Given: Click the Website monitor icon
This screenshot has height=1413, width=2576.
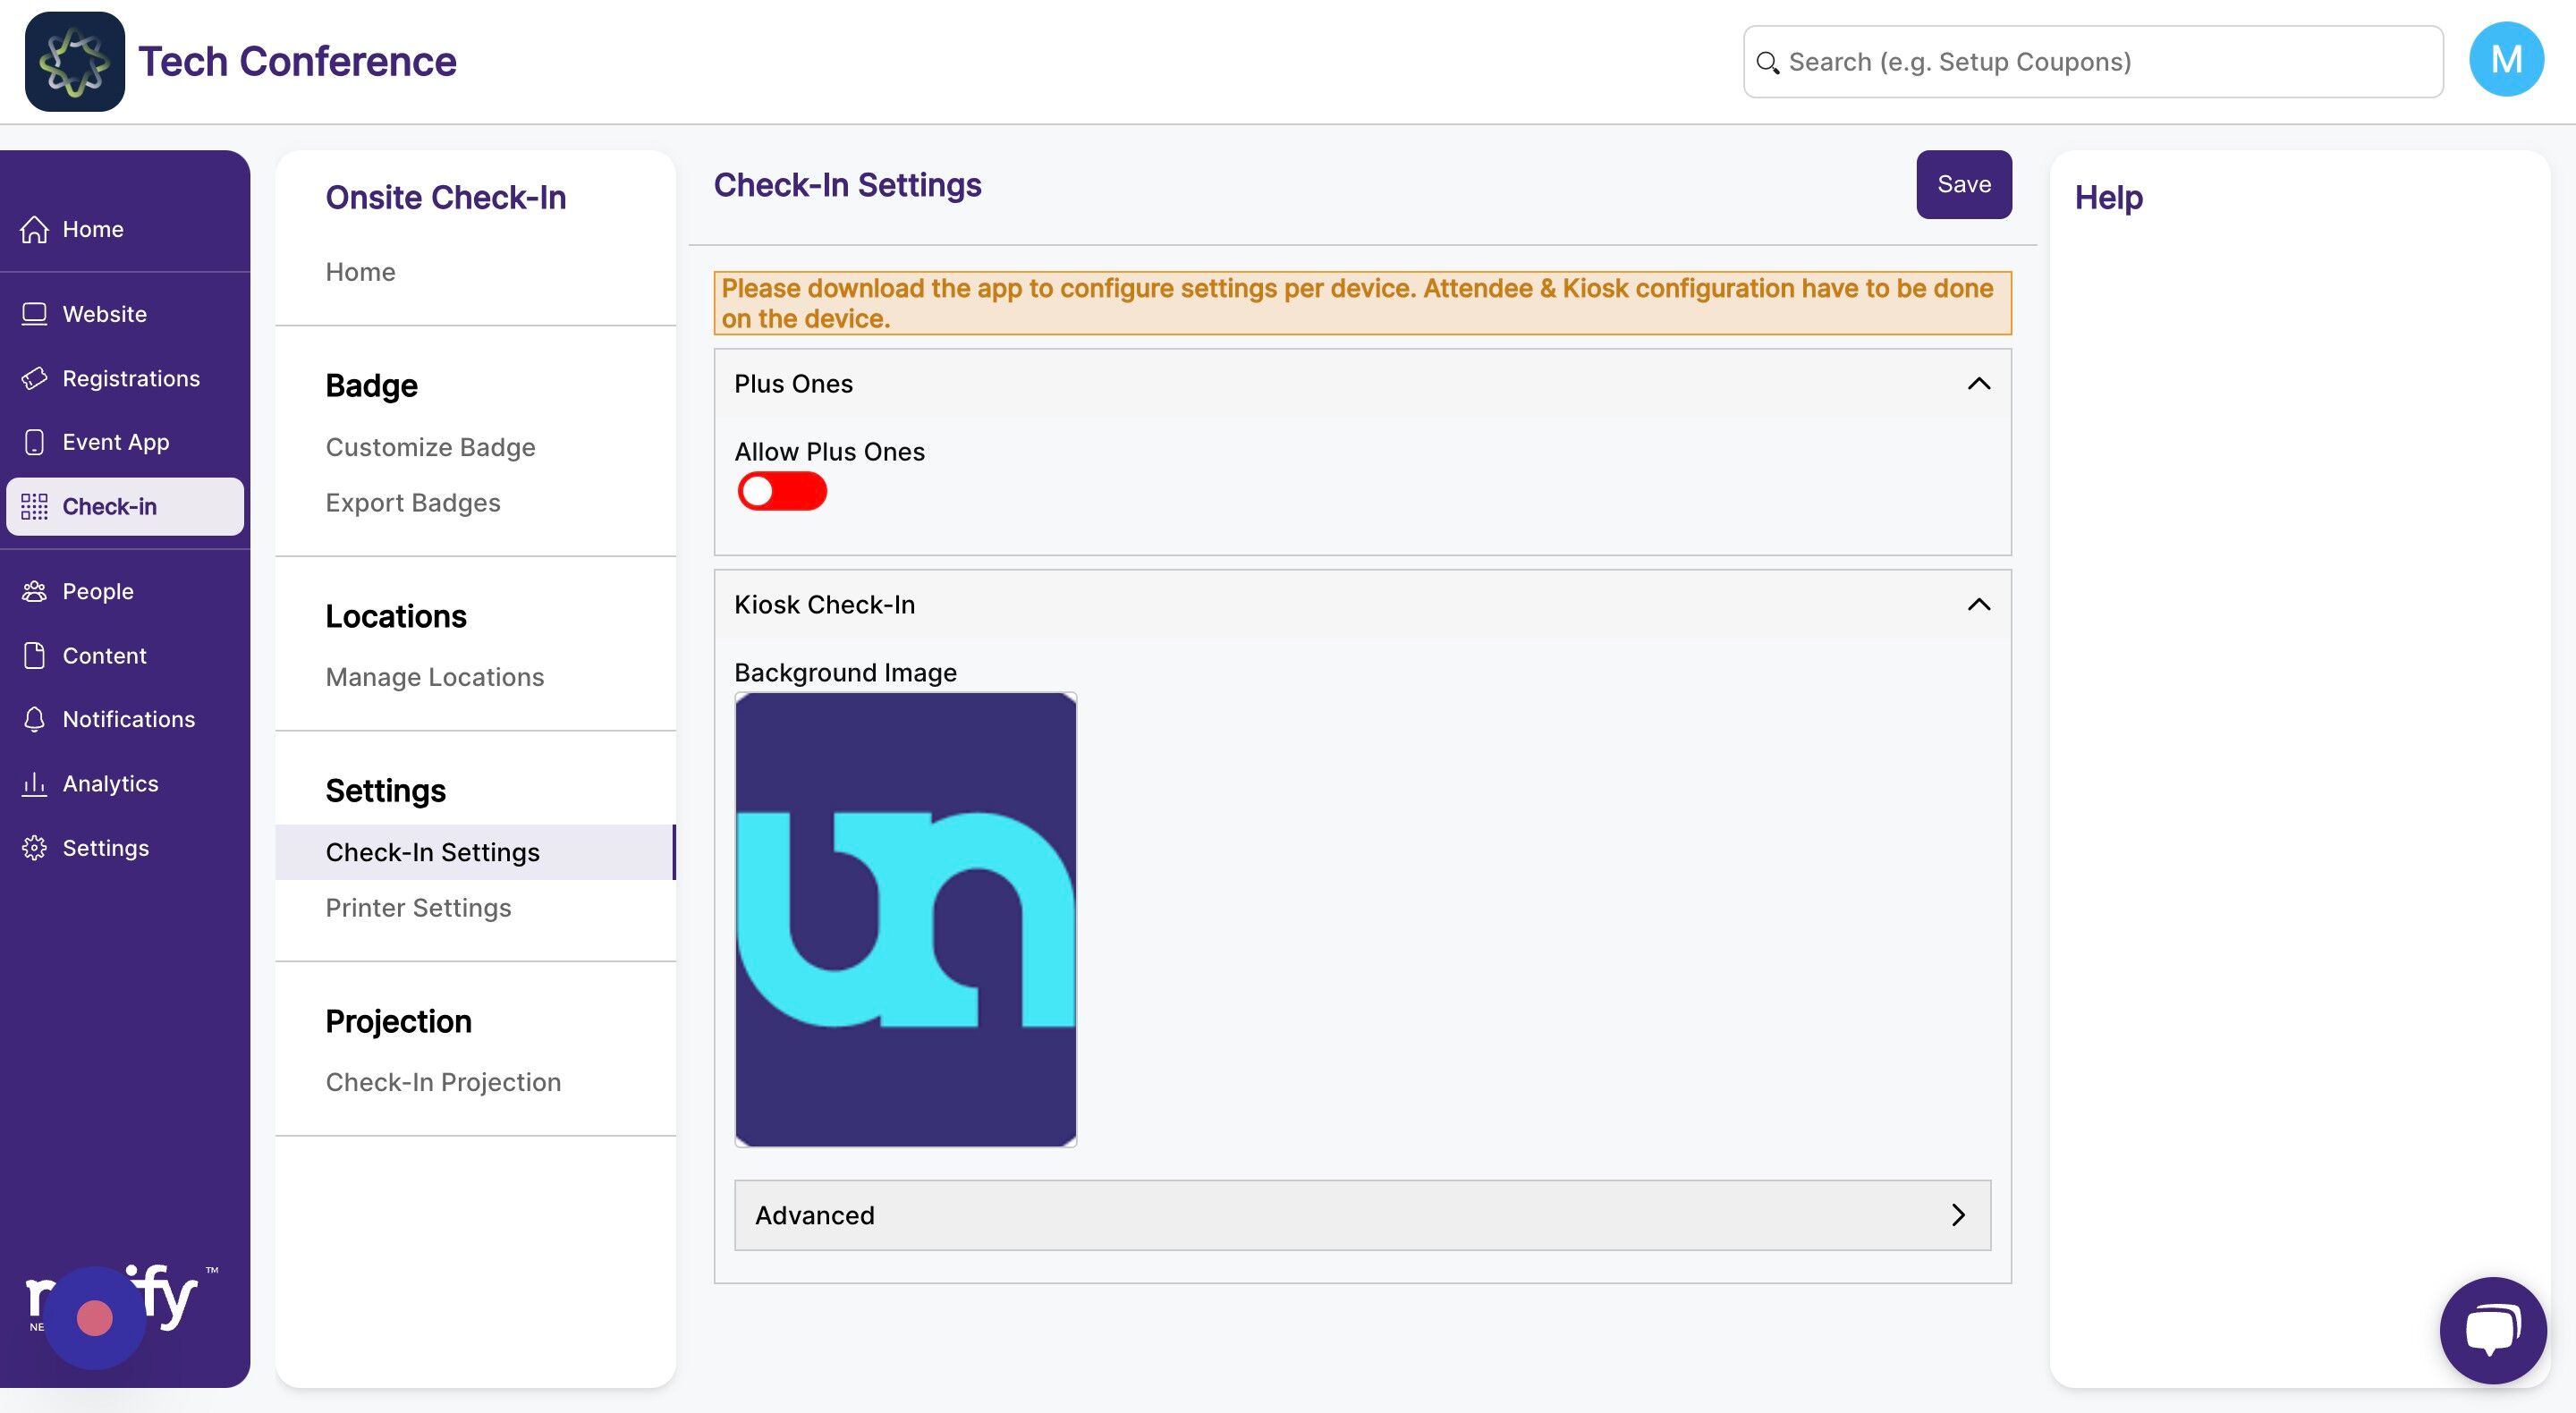Looking at the screenshot, I should 34,314.
